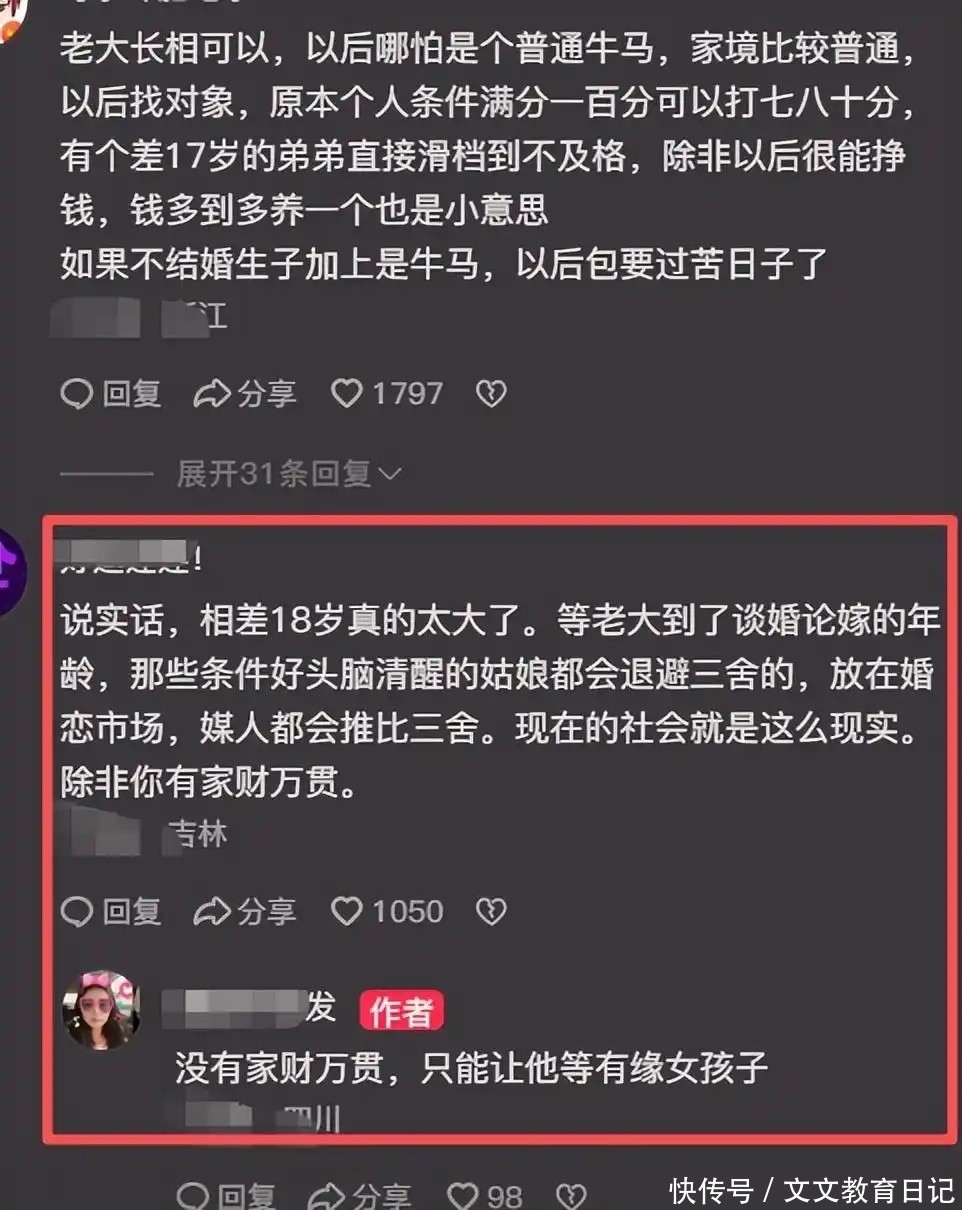Reply to the author's bottom comment
This screenshot has width=962, height=1210.
(x=226, y=1195)
